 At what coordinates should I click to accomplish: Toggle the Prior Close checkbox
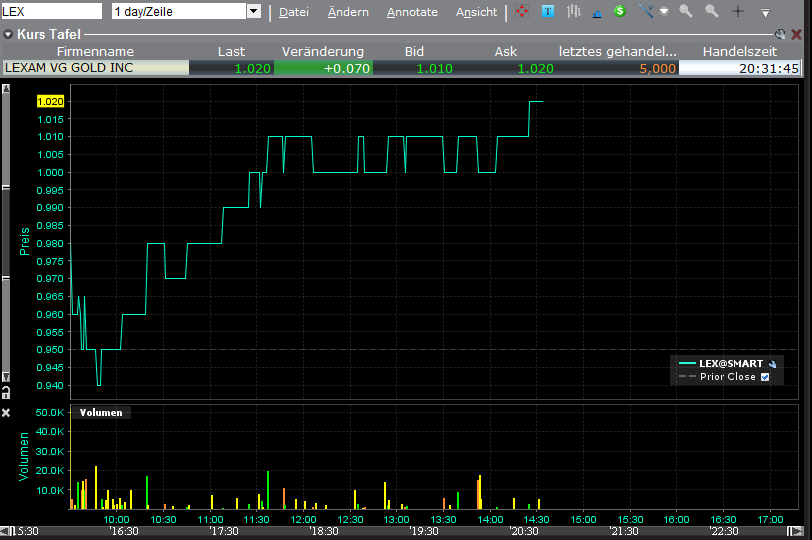point(765,377)
